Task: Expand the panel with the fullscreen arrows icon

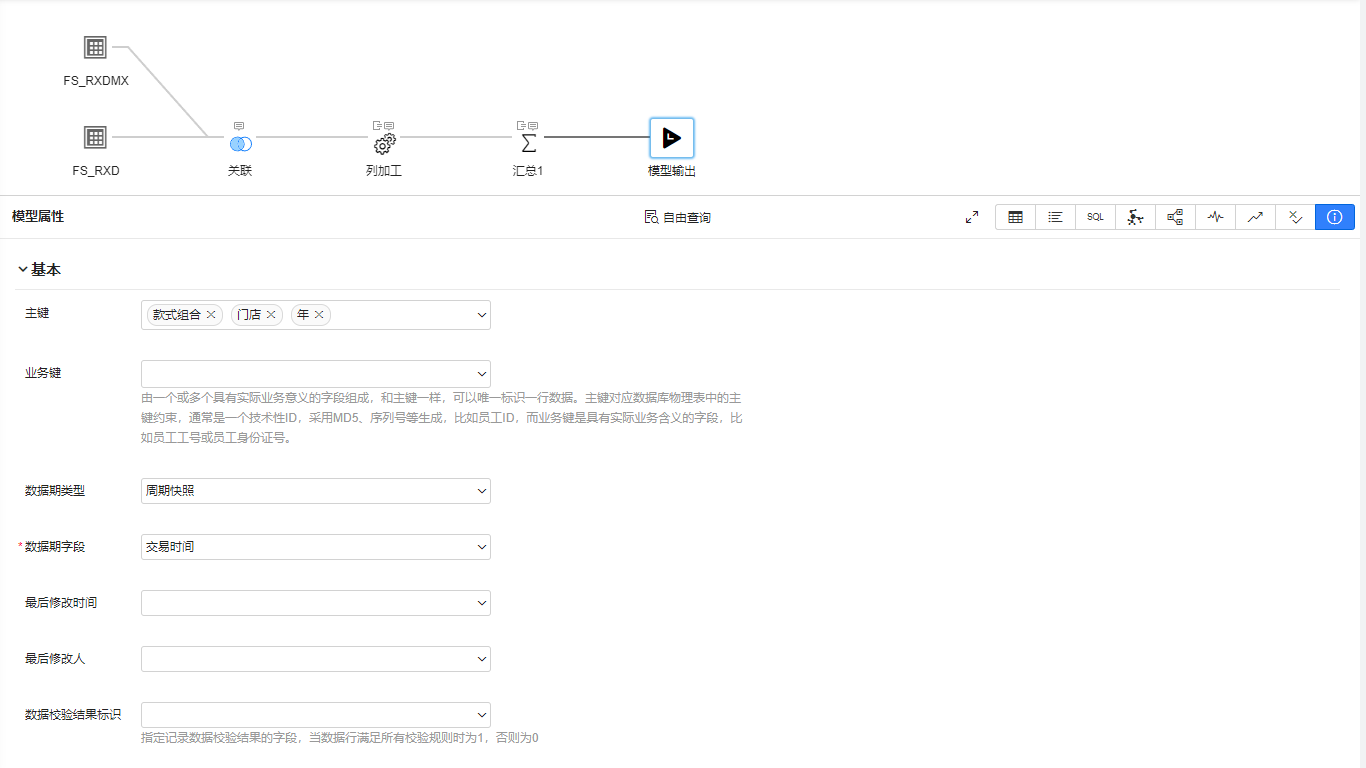Action: tap(972, 217)
